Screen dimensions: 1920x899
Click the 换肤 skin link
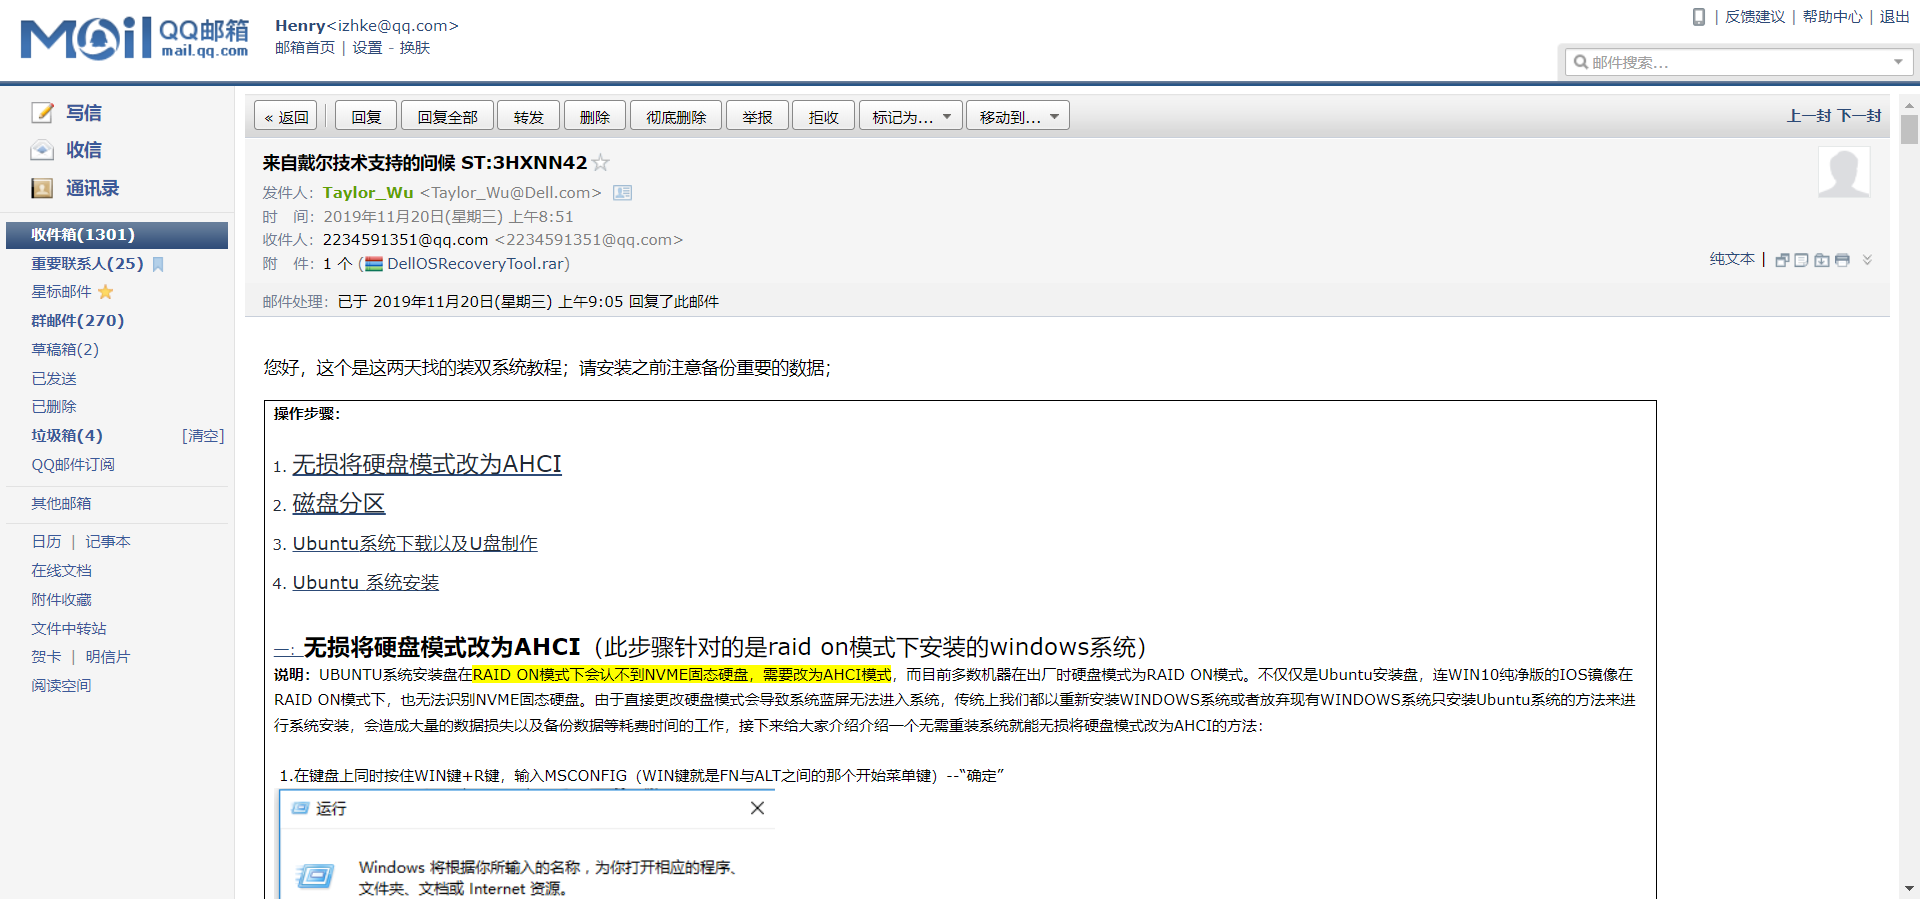tap(415, 48)
